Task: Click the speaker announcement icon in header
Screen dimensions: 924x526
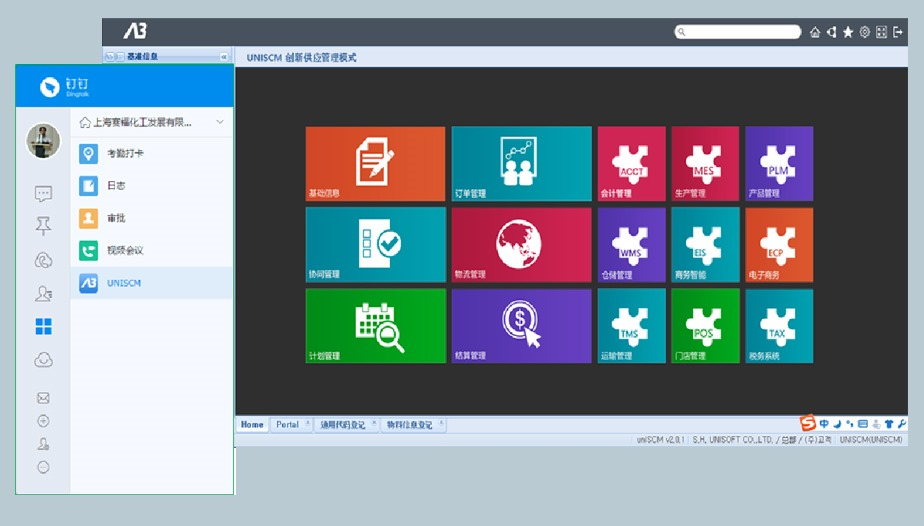Action: click(x=831, y=32)
